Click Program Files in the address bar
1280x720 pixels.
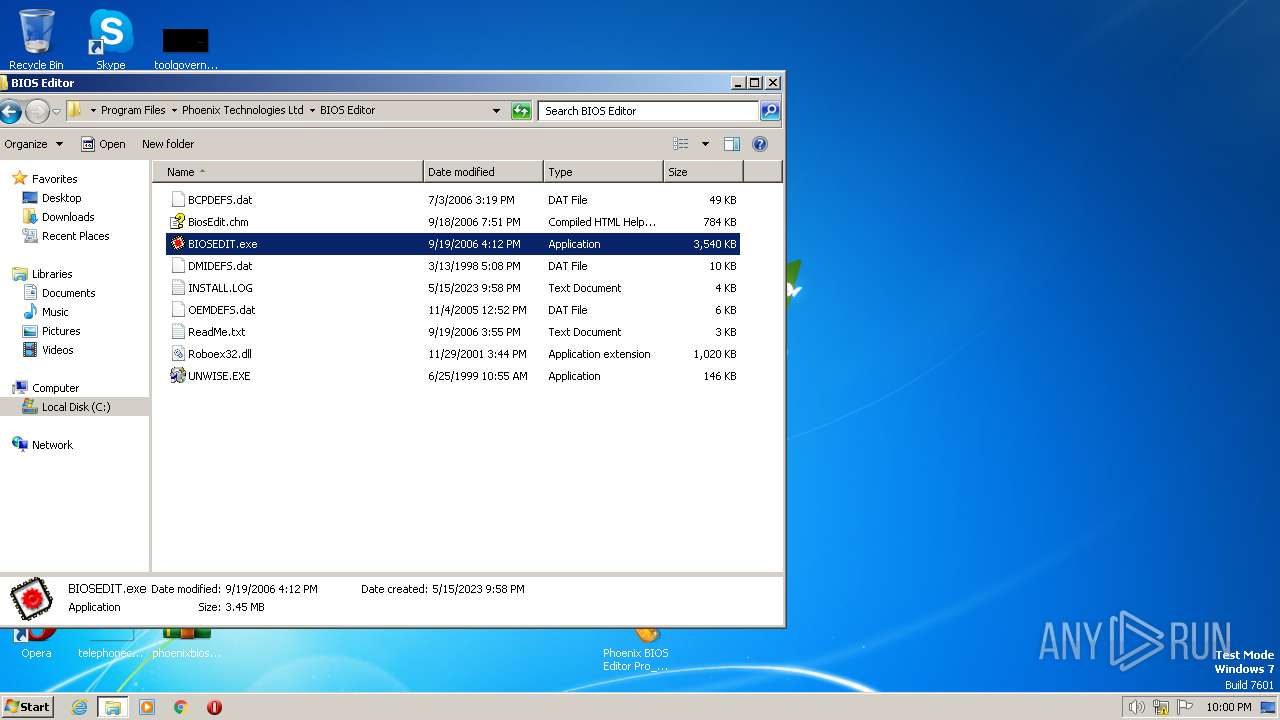[133, 111]
